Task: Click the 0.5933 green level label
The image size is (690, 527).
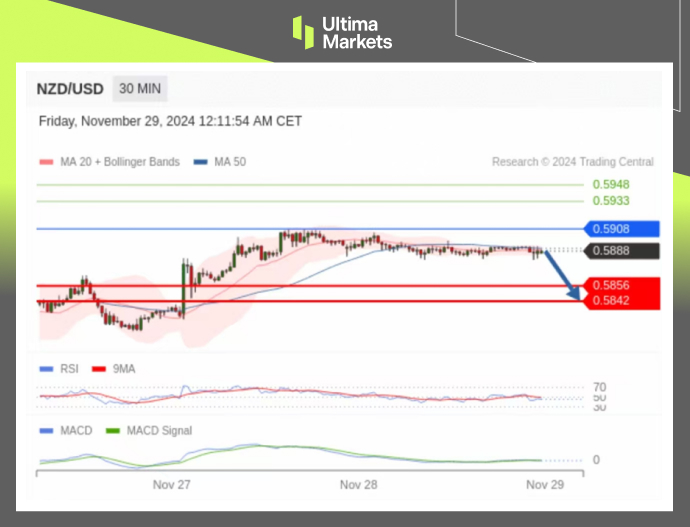Action: tap(610, 201)
